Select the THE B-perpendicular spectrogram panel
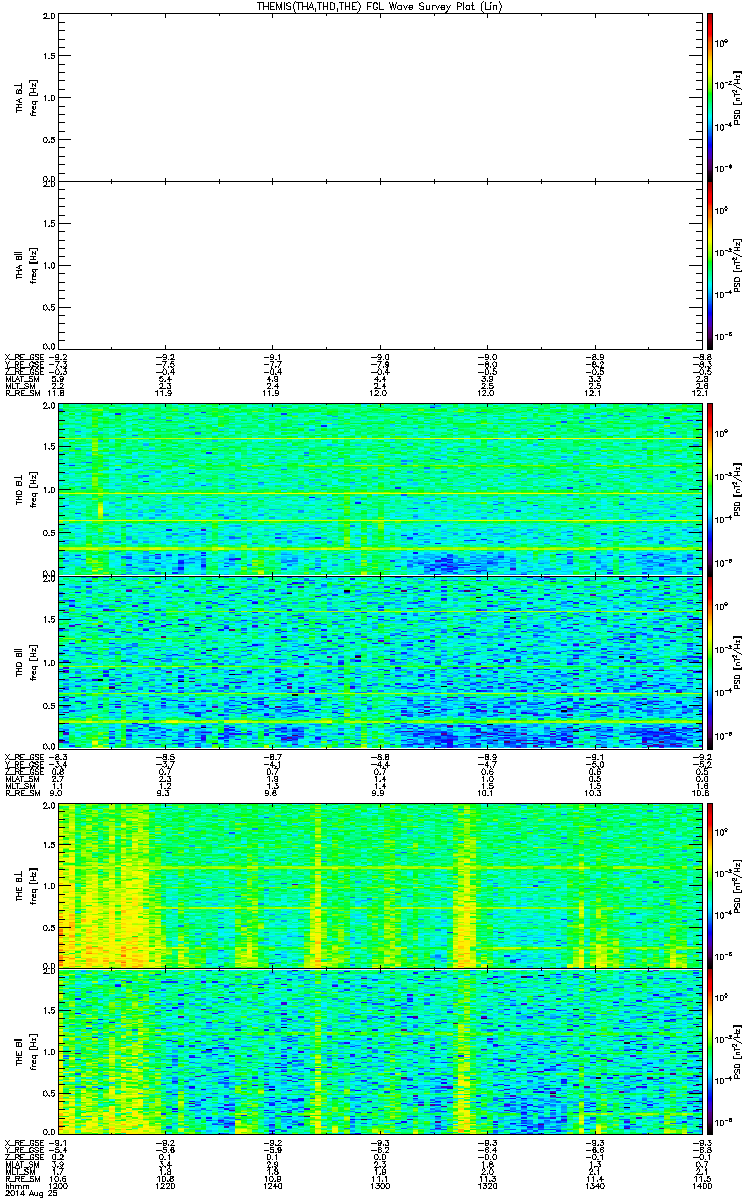This screenshot has height=1200, width=750. click(x=379, y=885)
